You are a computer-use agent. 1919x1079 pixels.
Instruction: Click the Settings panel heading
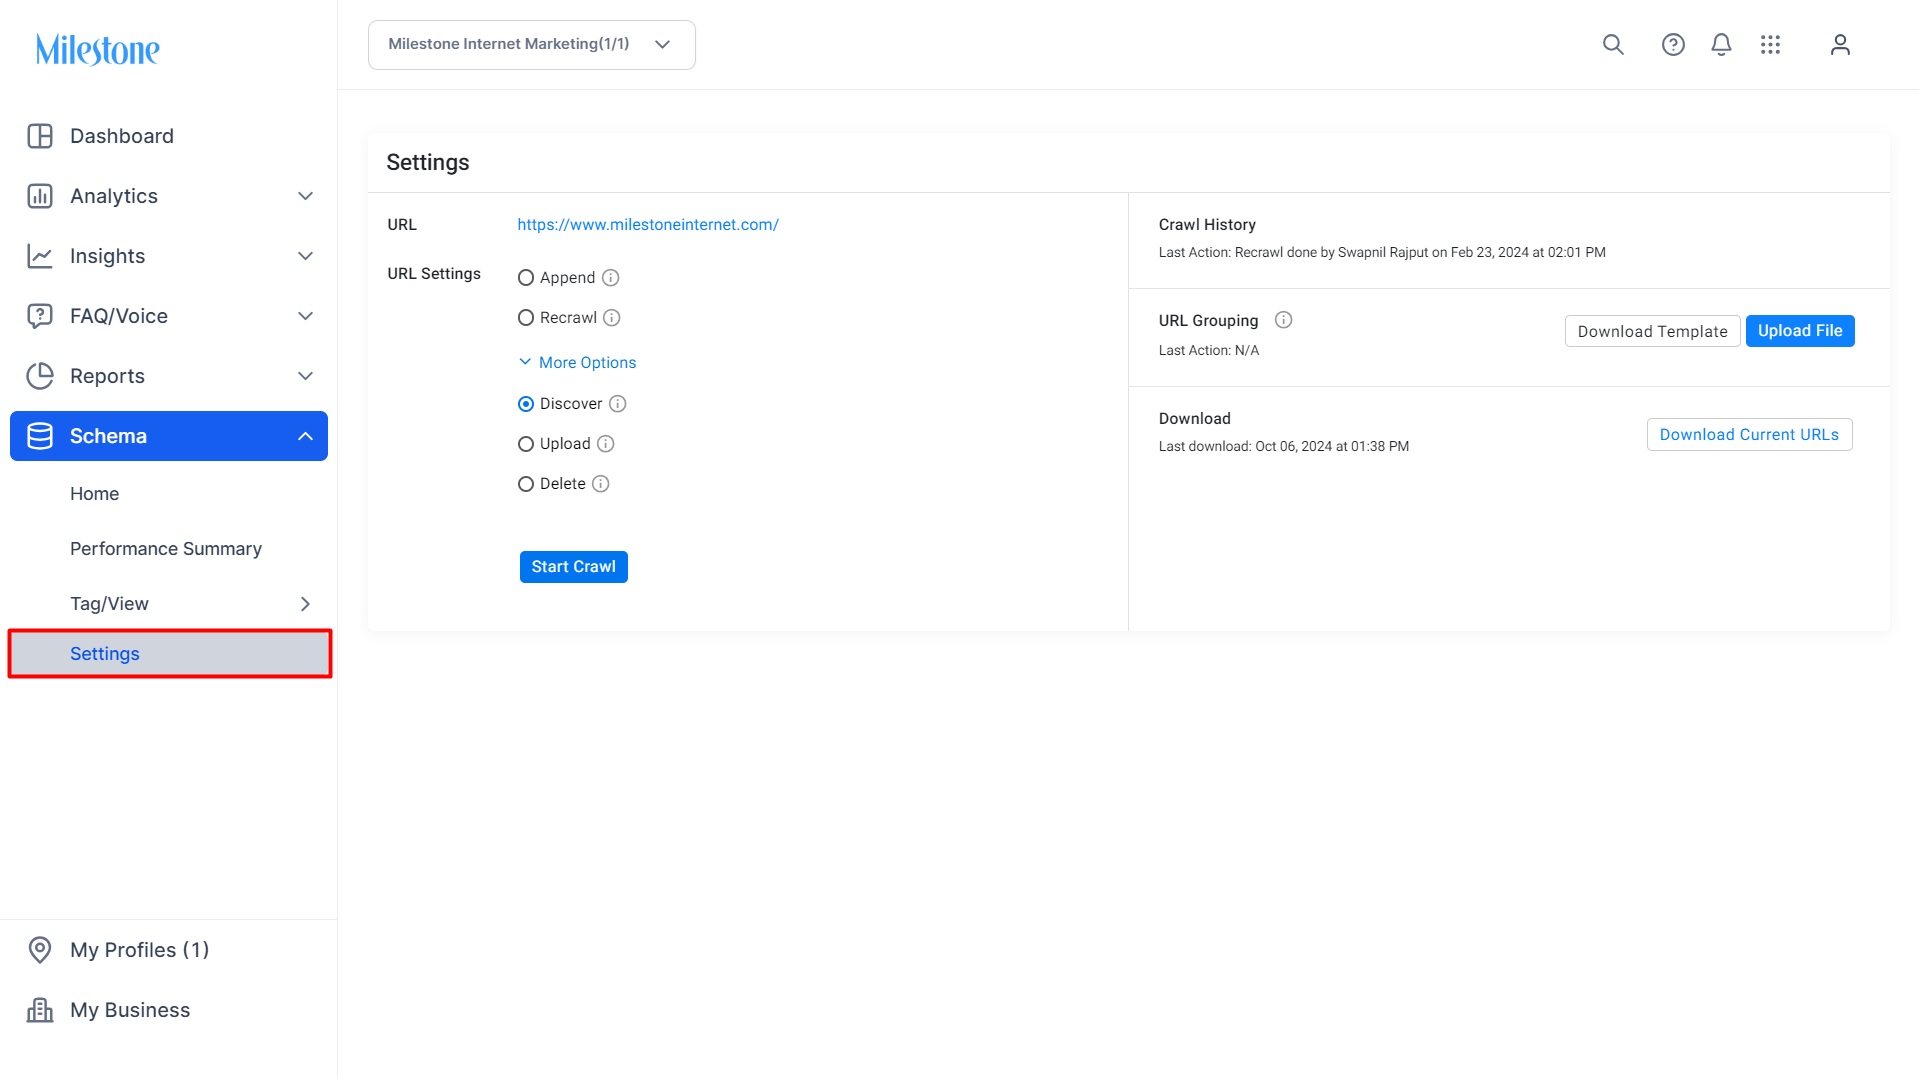click(428, 163)
